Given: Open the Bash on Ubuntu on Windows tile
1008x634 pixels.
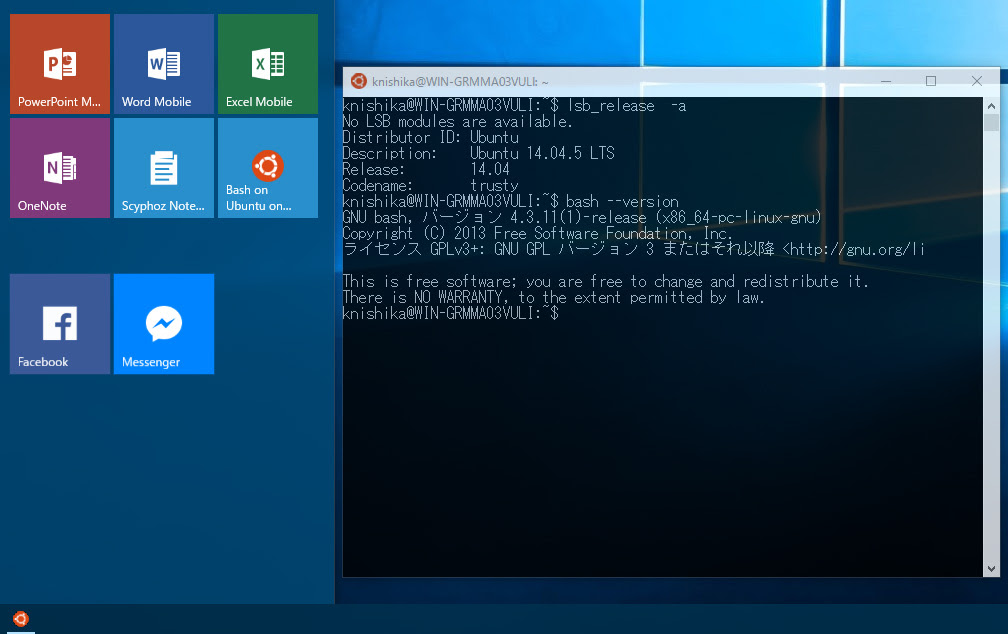Looking at the screenshot, I should [268, 168].
